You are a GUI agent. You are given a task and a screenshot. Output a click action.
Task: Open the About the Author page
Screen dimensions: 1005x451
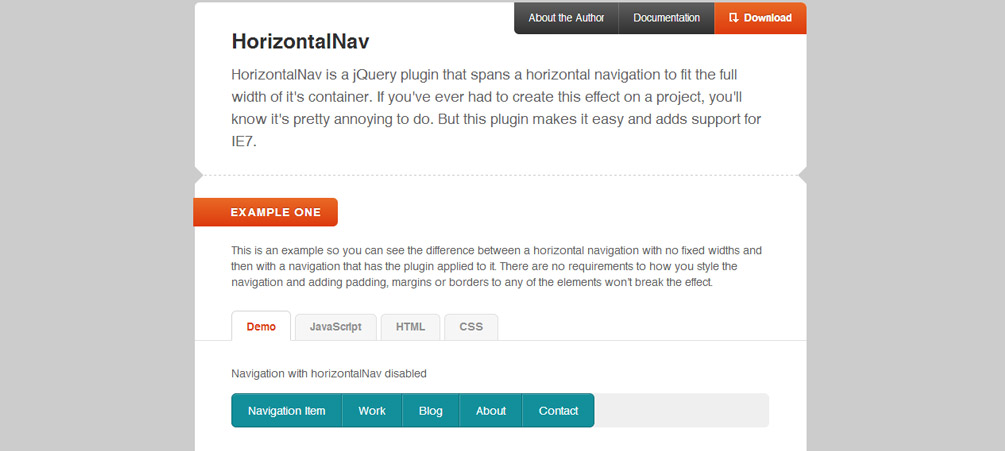tap(566, 18)
